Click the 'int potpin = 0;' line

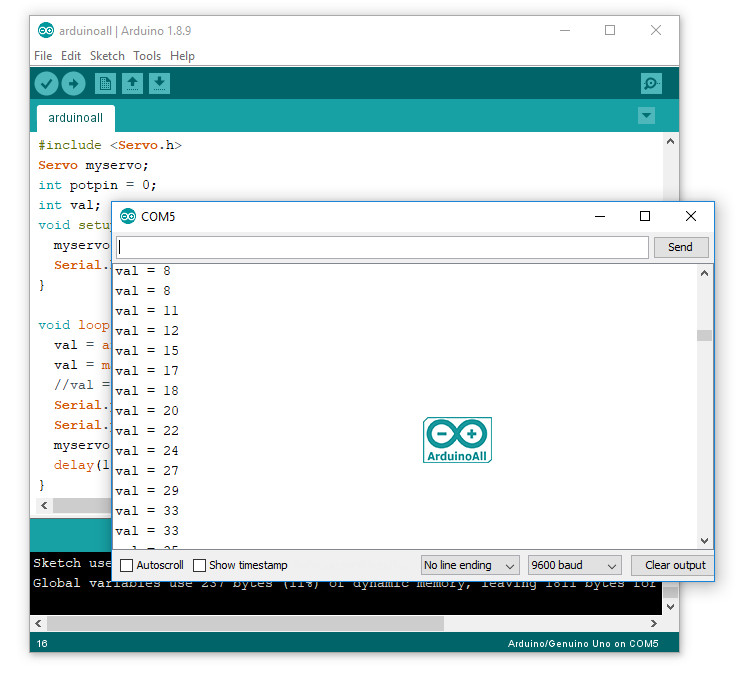click(97, 185)
